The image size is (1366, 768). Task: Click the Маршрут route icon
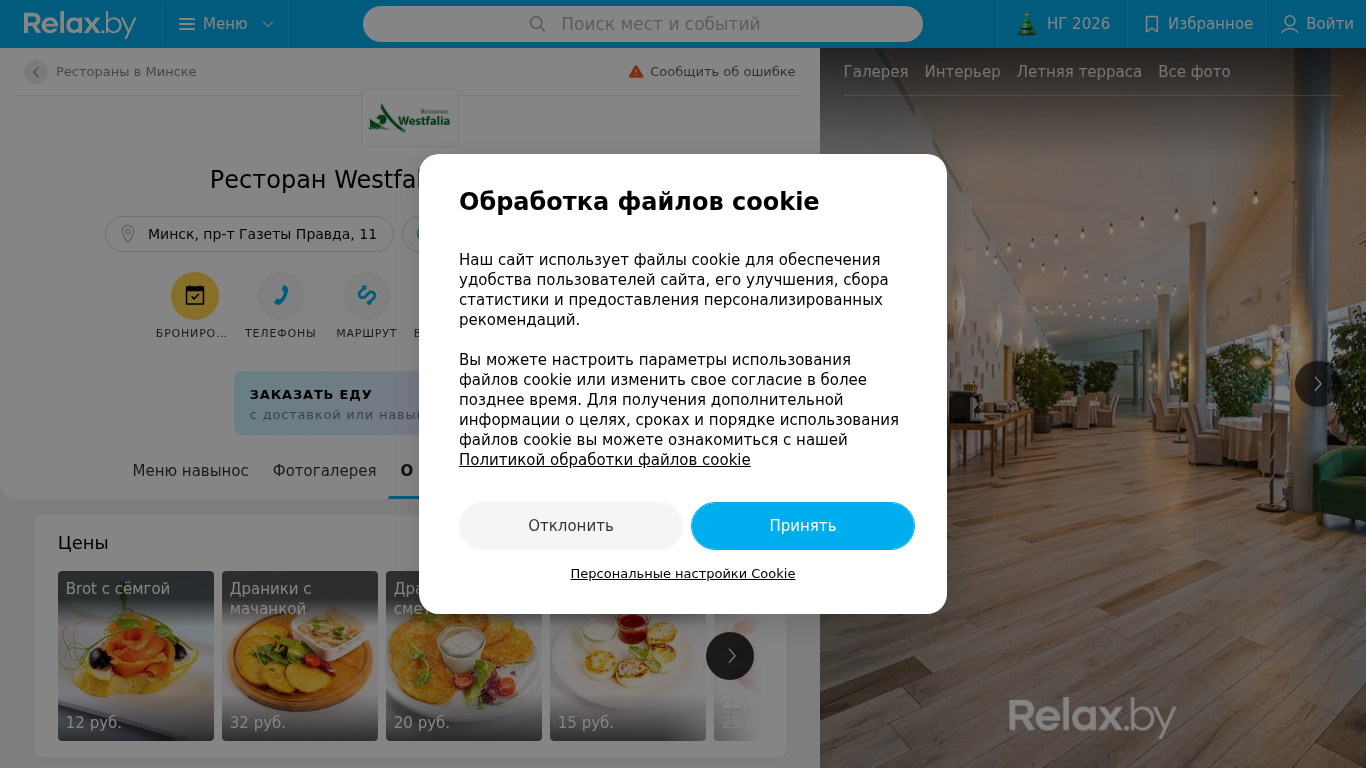point(367,296)
